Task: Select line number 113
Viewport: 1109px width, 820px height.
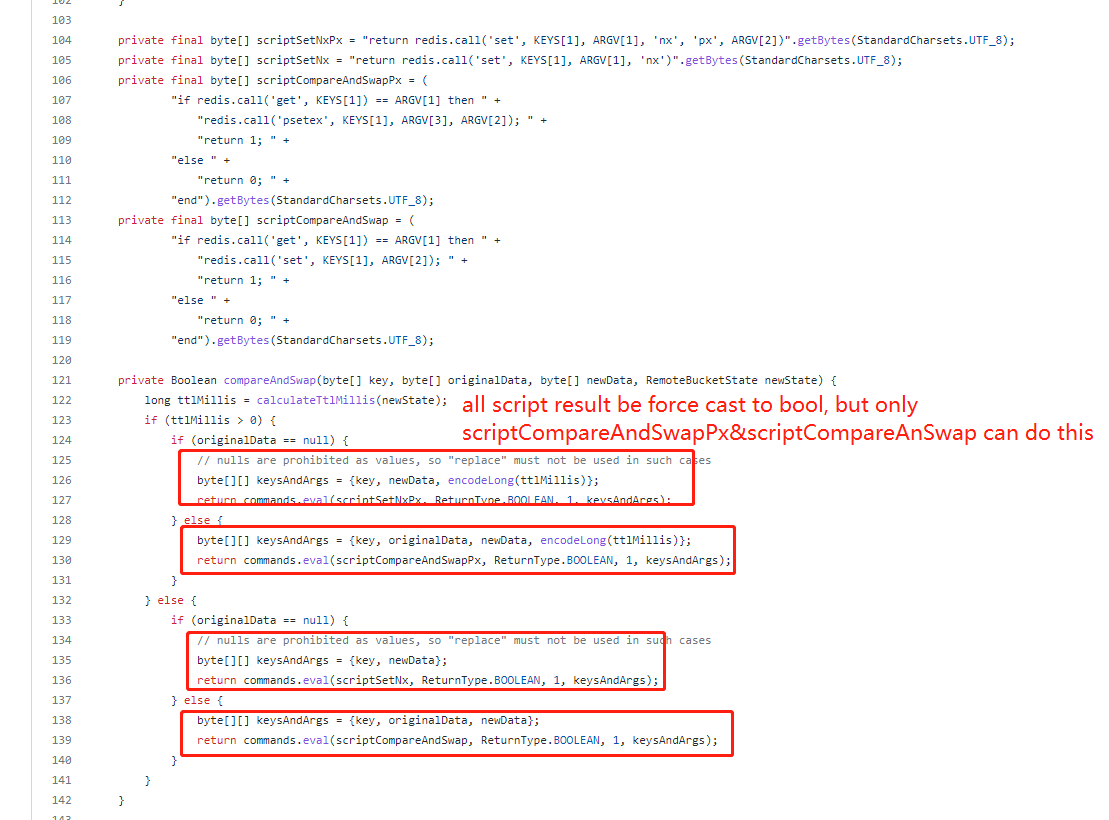Action: point(62,220)
